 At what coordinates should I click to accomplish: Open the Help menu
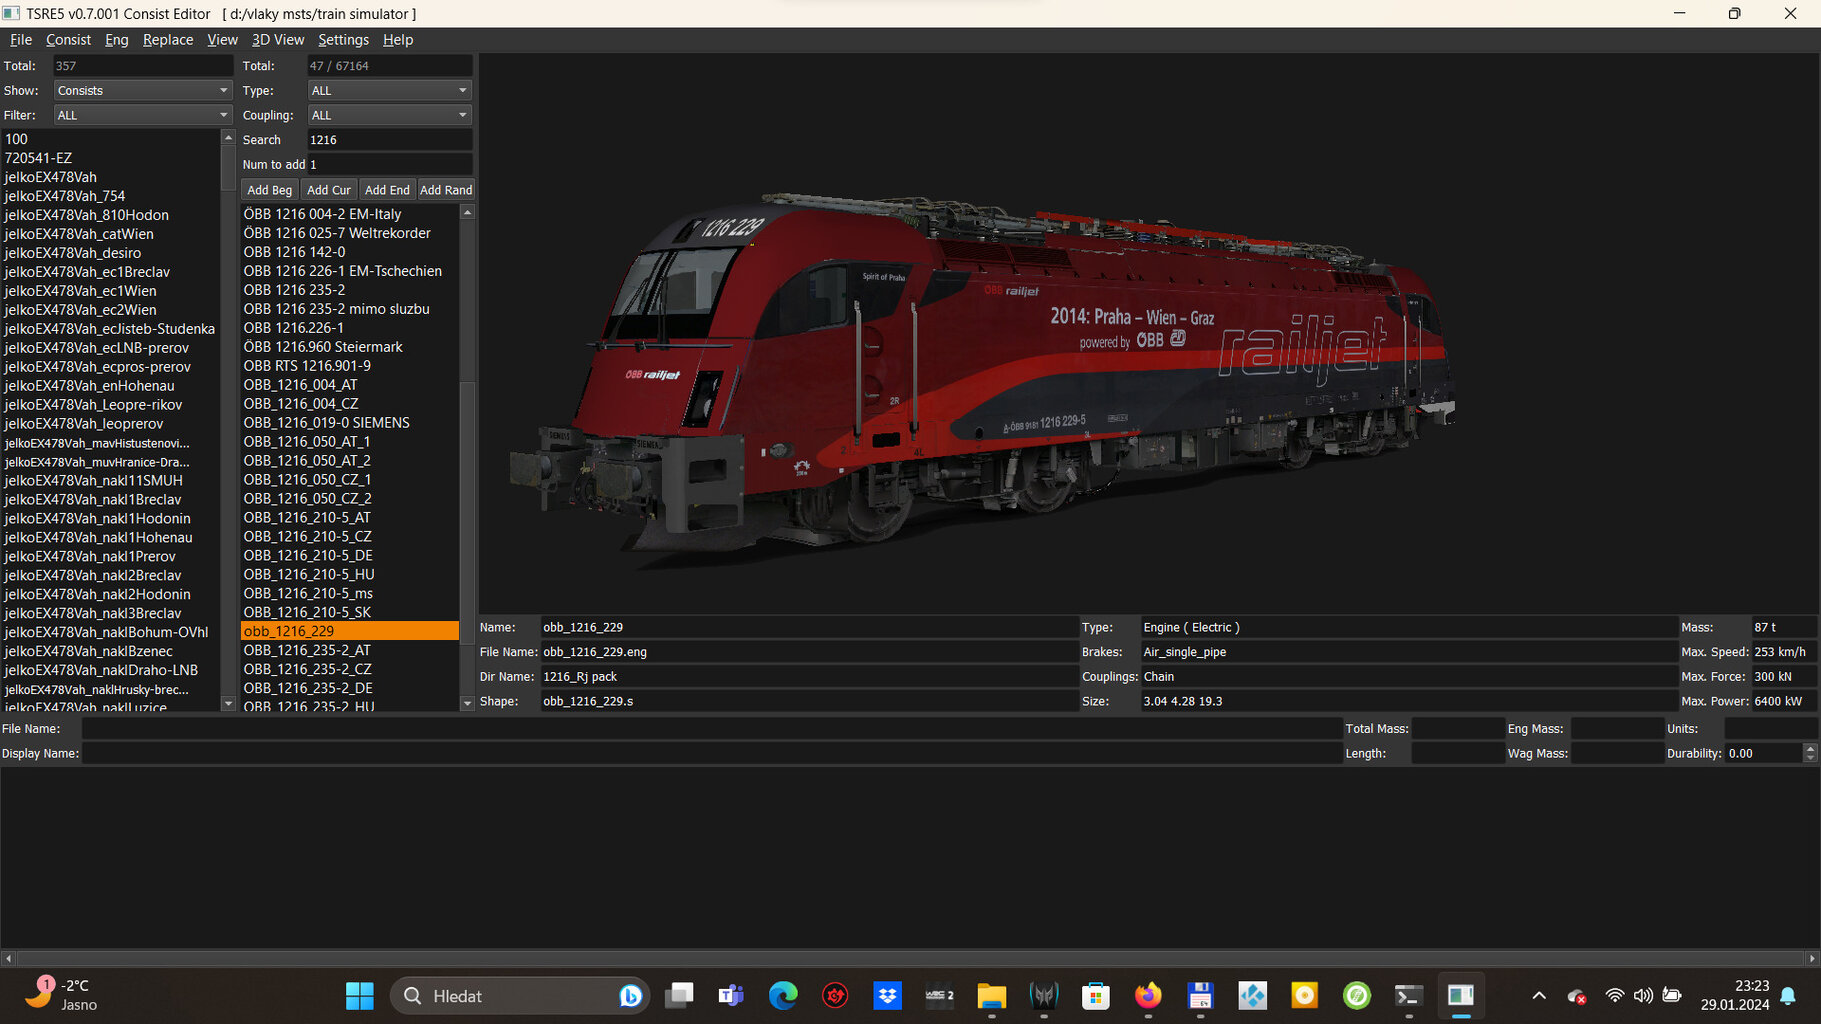click(398, 40)
